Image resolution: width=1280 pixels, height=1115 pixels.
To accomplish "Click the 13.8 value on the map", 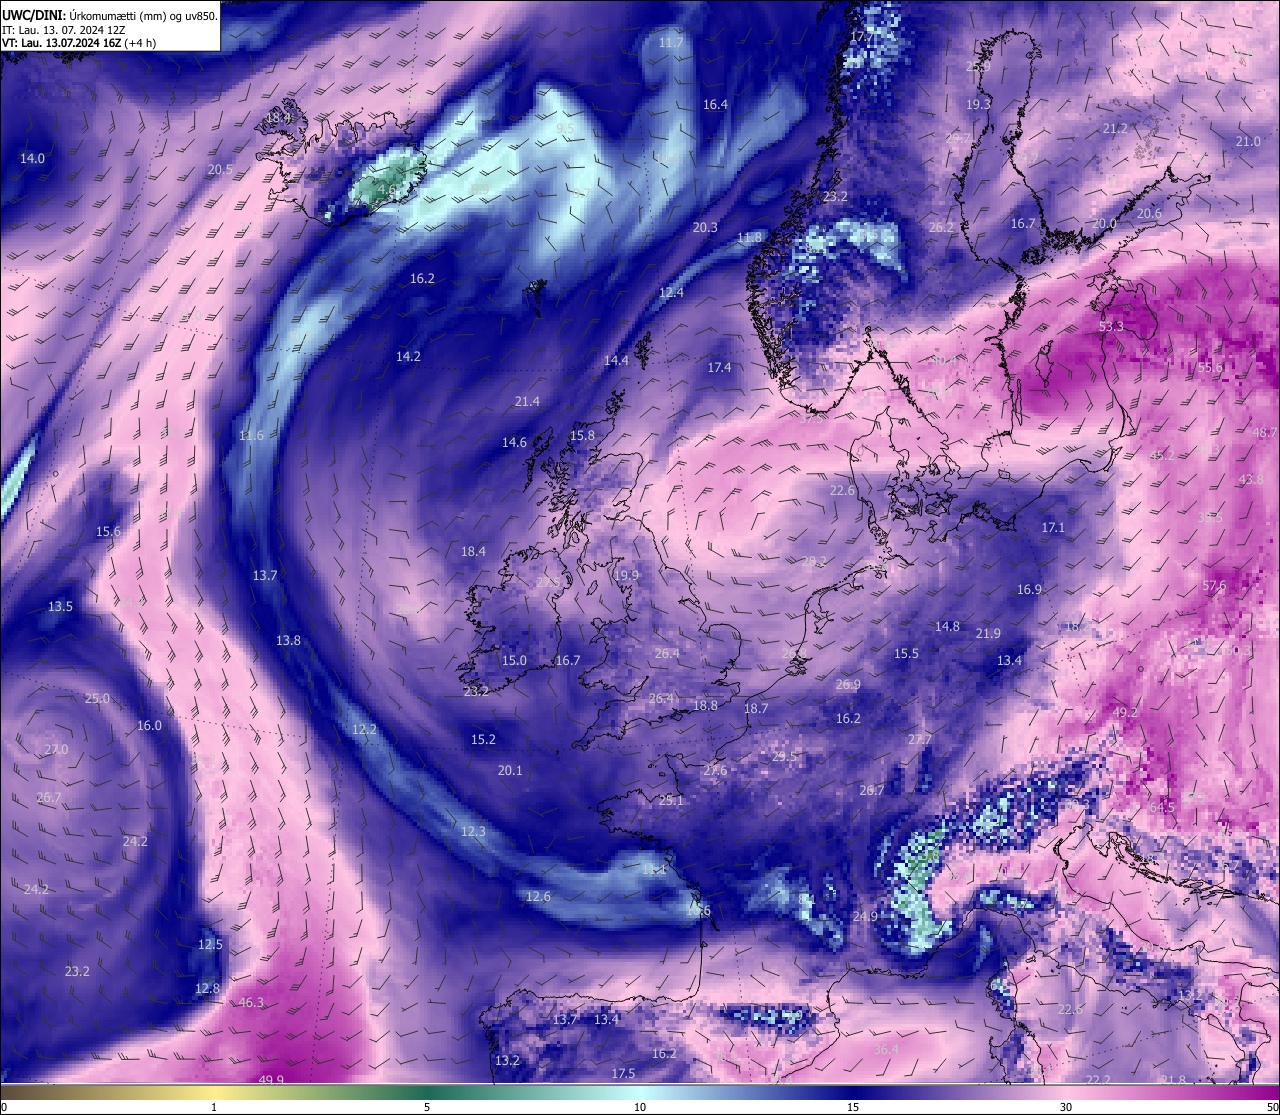I will pos(288,640).
